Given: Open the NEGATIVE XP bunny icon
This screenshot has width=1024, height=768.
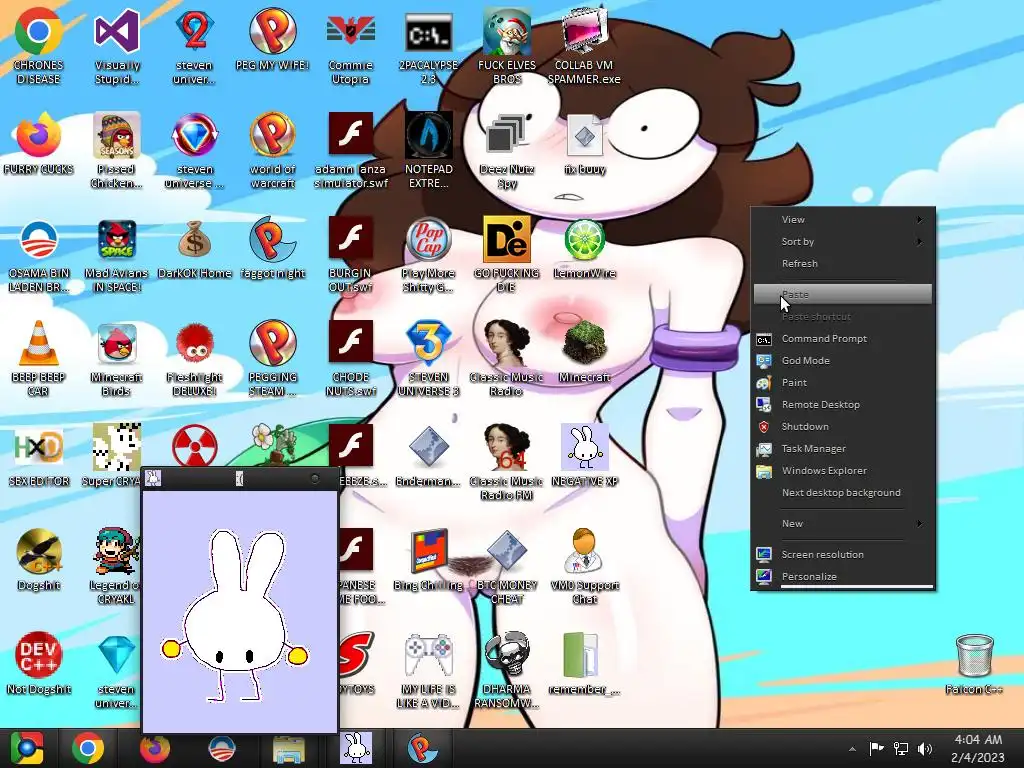Looking at the screenshot, I should pyautogui.click(x=584, y=447).
